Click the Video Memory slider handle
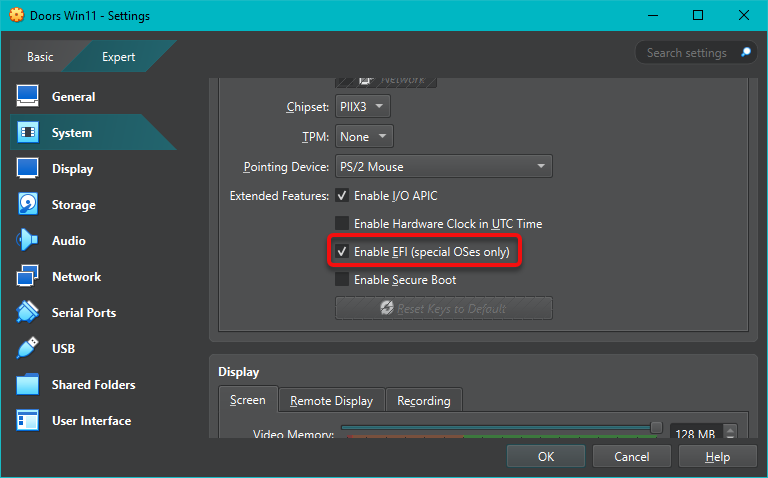768x478 pixels. [x=656, y=427]
